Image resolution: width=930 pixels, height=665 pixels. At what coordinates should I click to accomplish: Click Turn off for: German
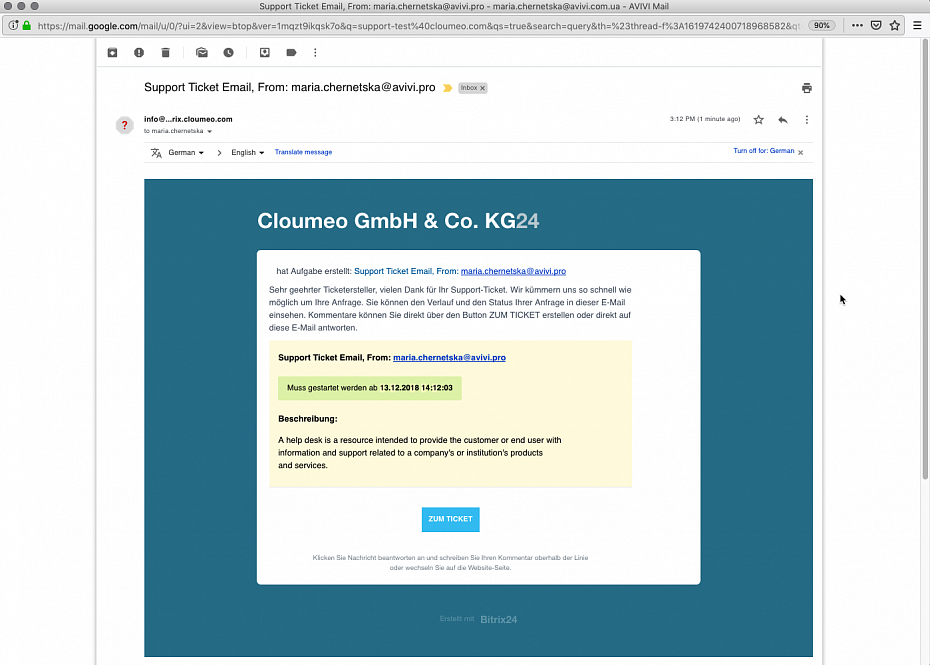pos(763,151)
